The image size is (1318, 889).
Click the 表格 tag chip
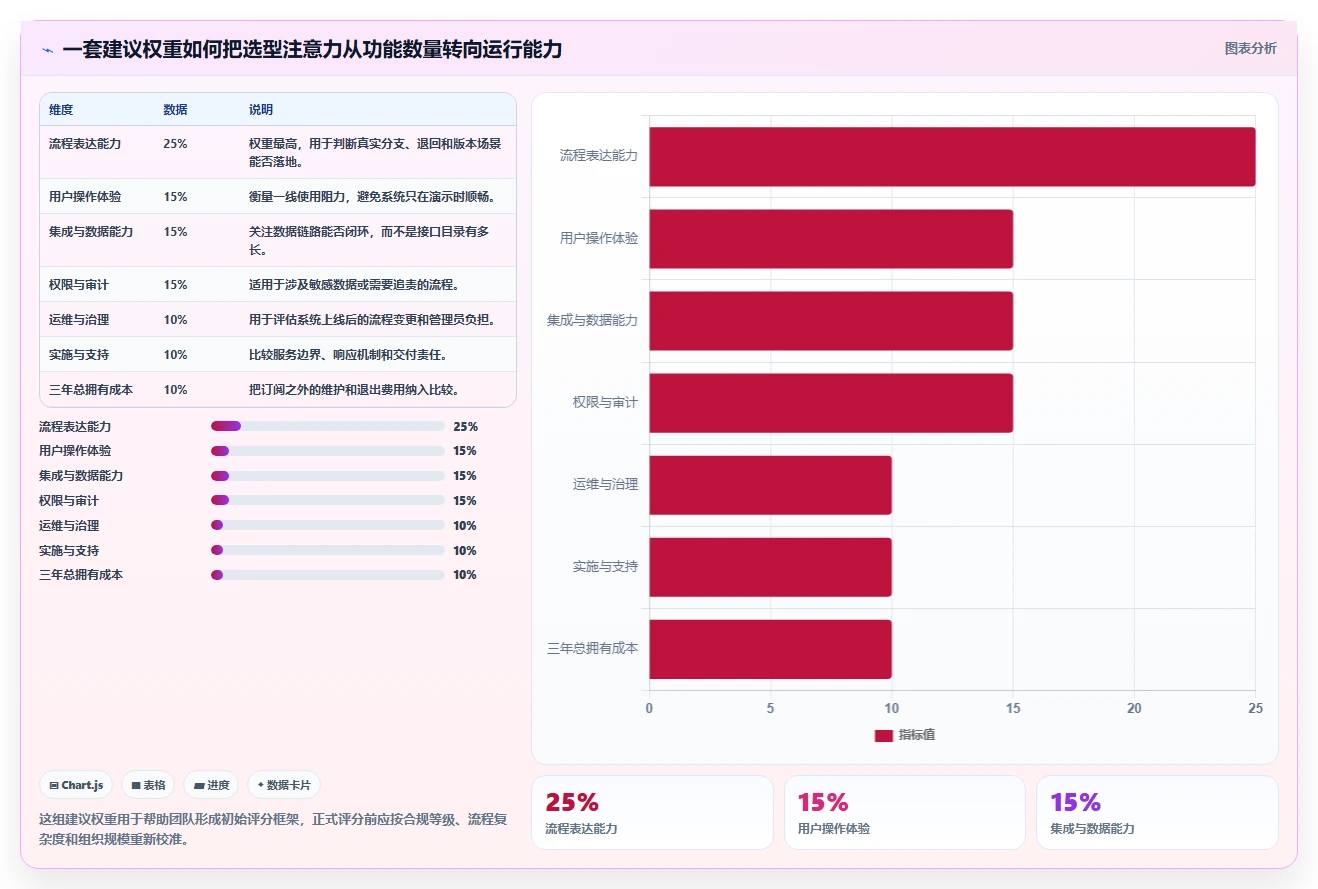(148, 785)
